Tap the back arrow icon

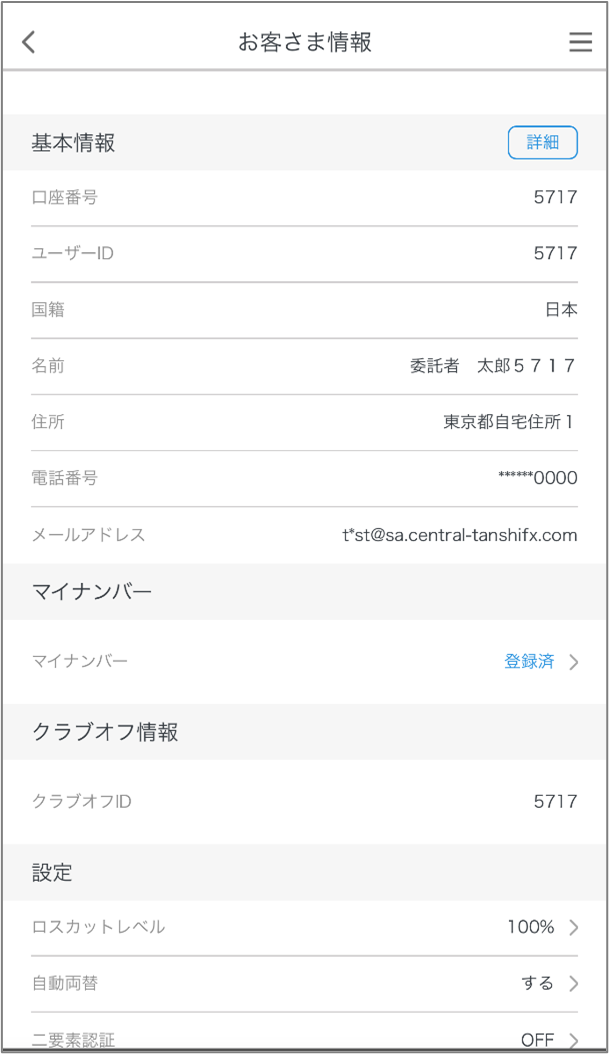29,42
